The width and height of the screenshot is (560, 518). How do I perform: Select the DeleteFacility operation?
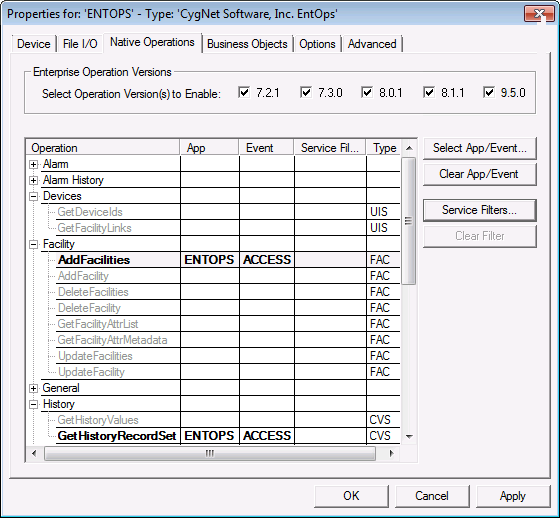(x=89, y=308)
